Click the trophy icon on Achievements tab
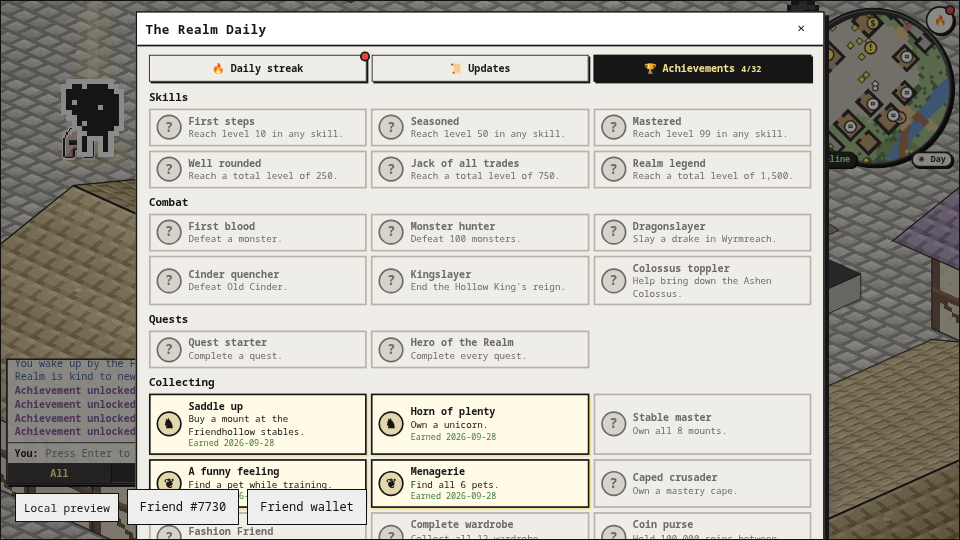Viewport: 960px width, 540px height. pos(650,69)
